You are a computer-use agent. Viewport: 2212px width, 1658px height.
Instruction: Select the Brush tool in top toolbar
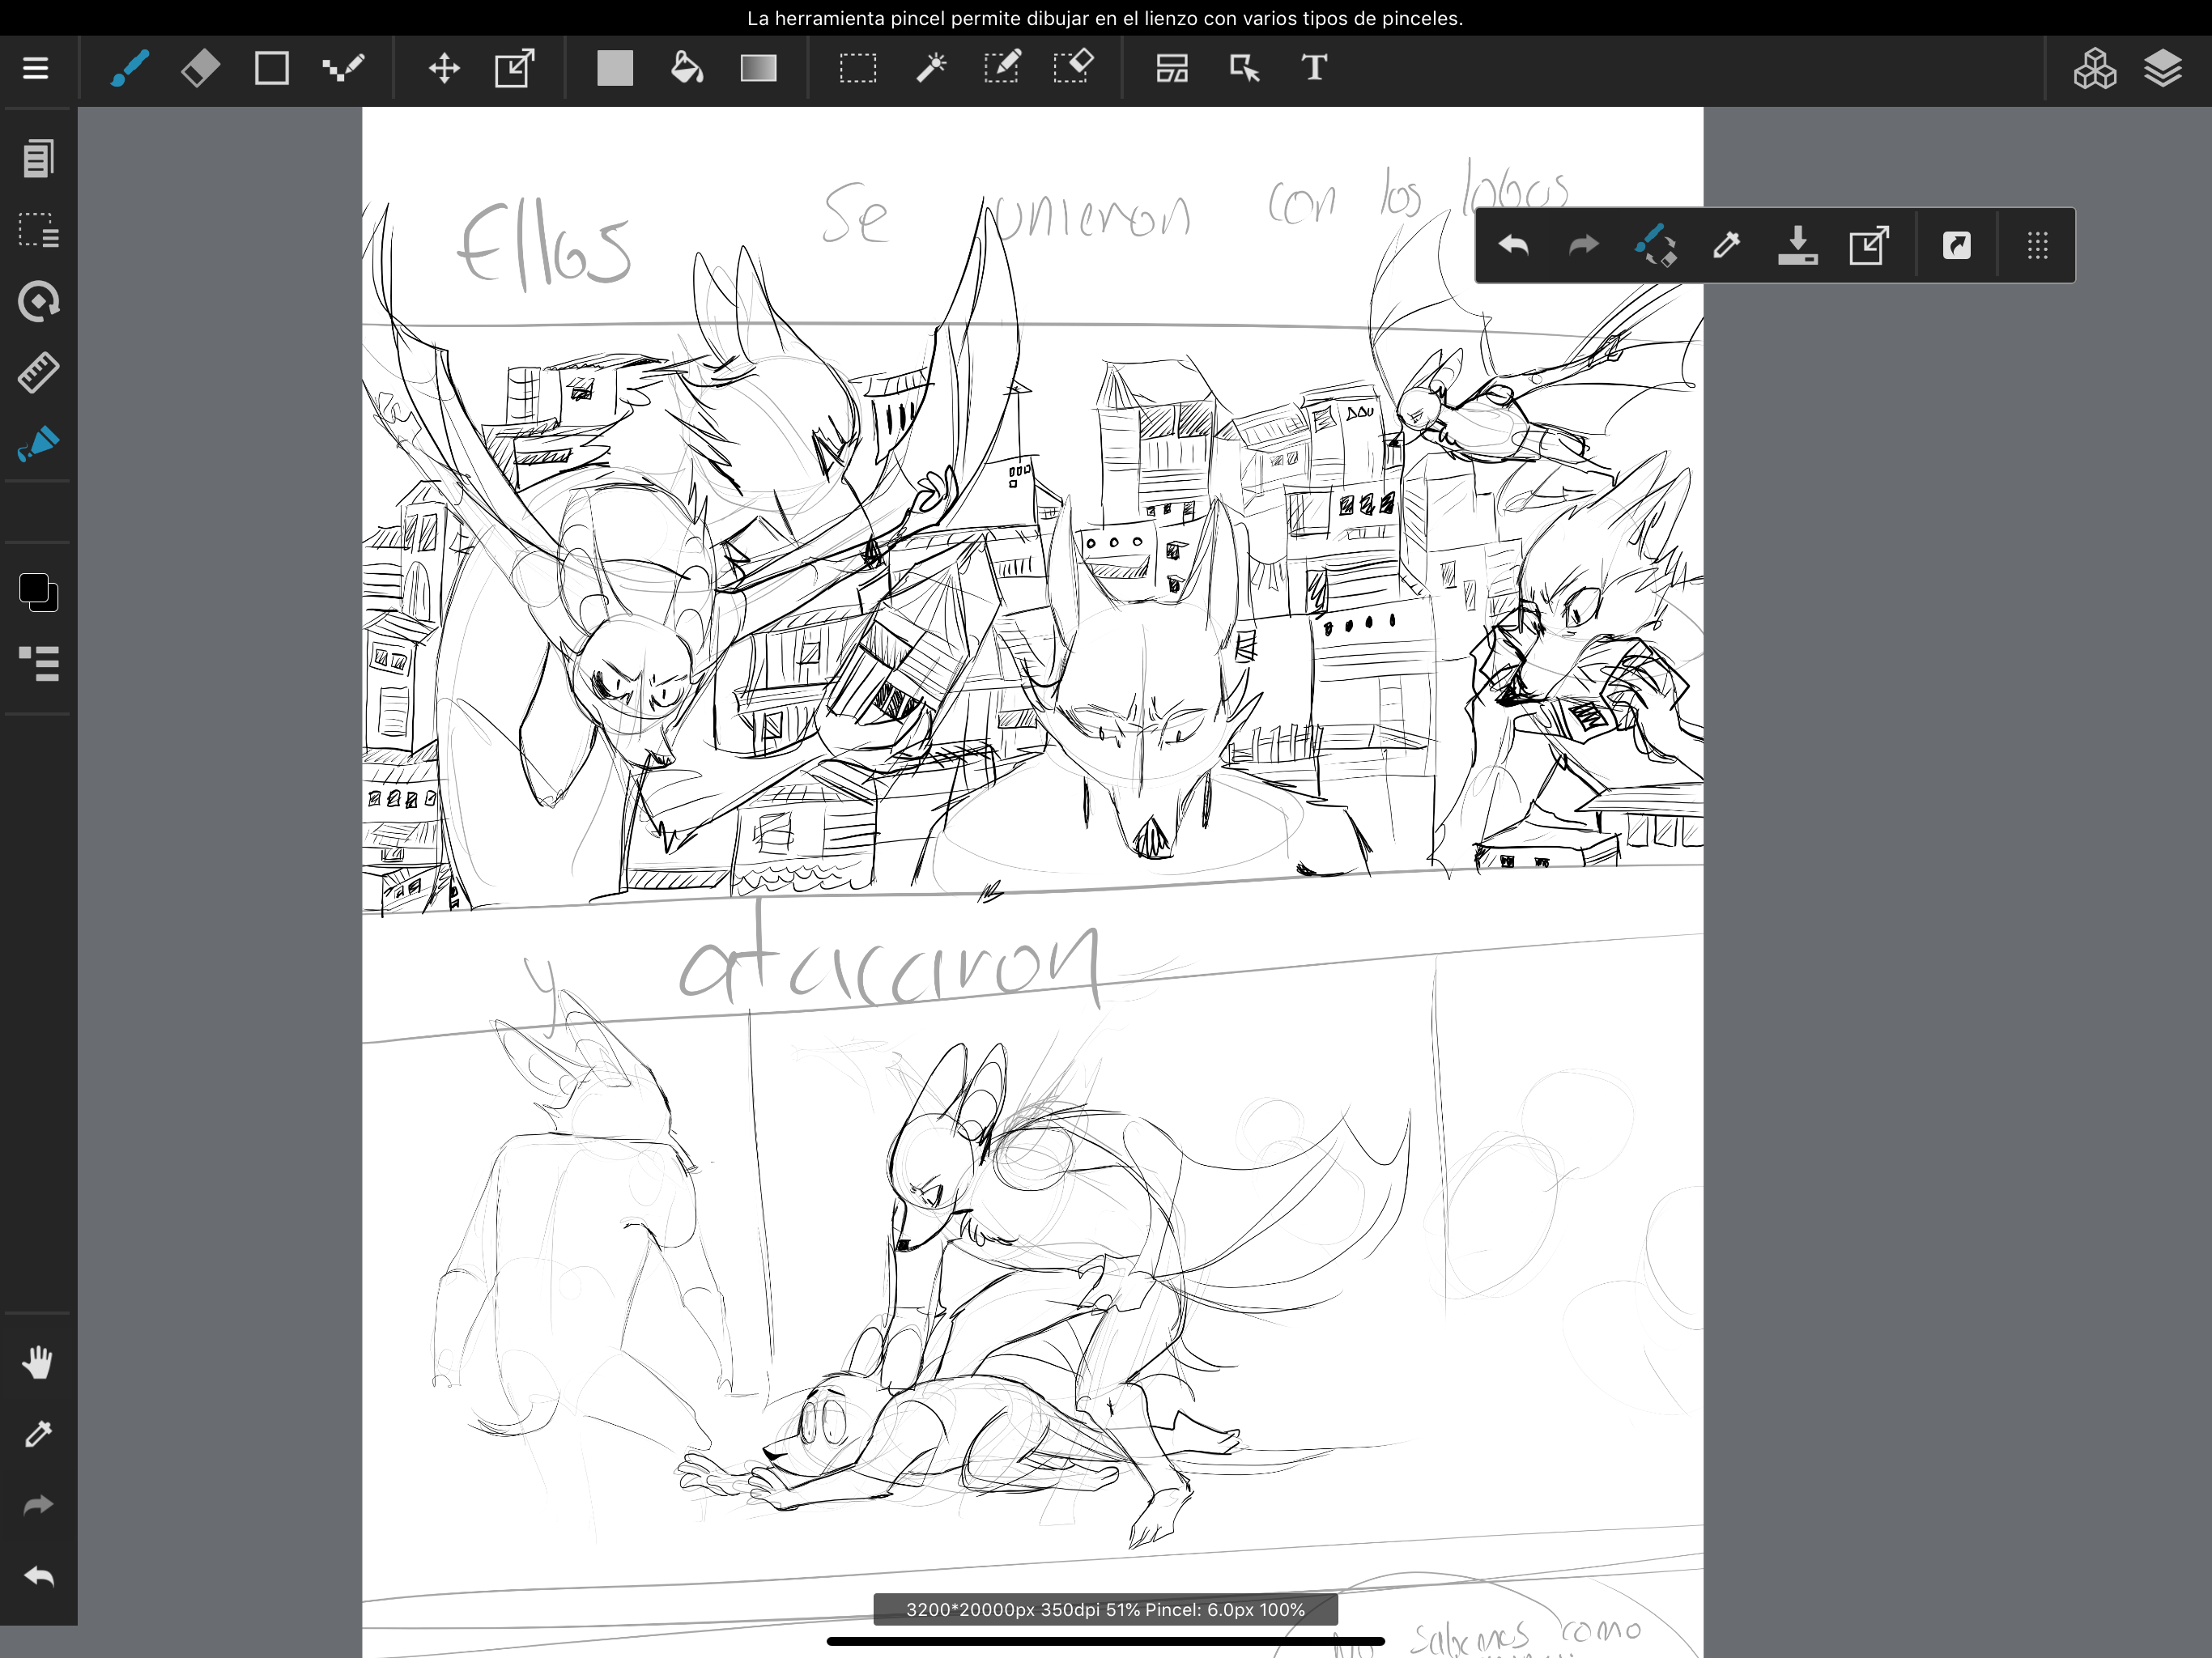[x=129, y=68]
